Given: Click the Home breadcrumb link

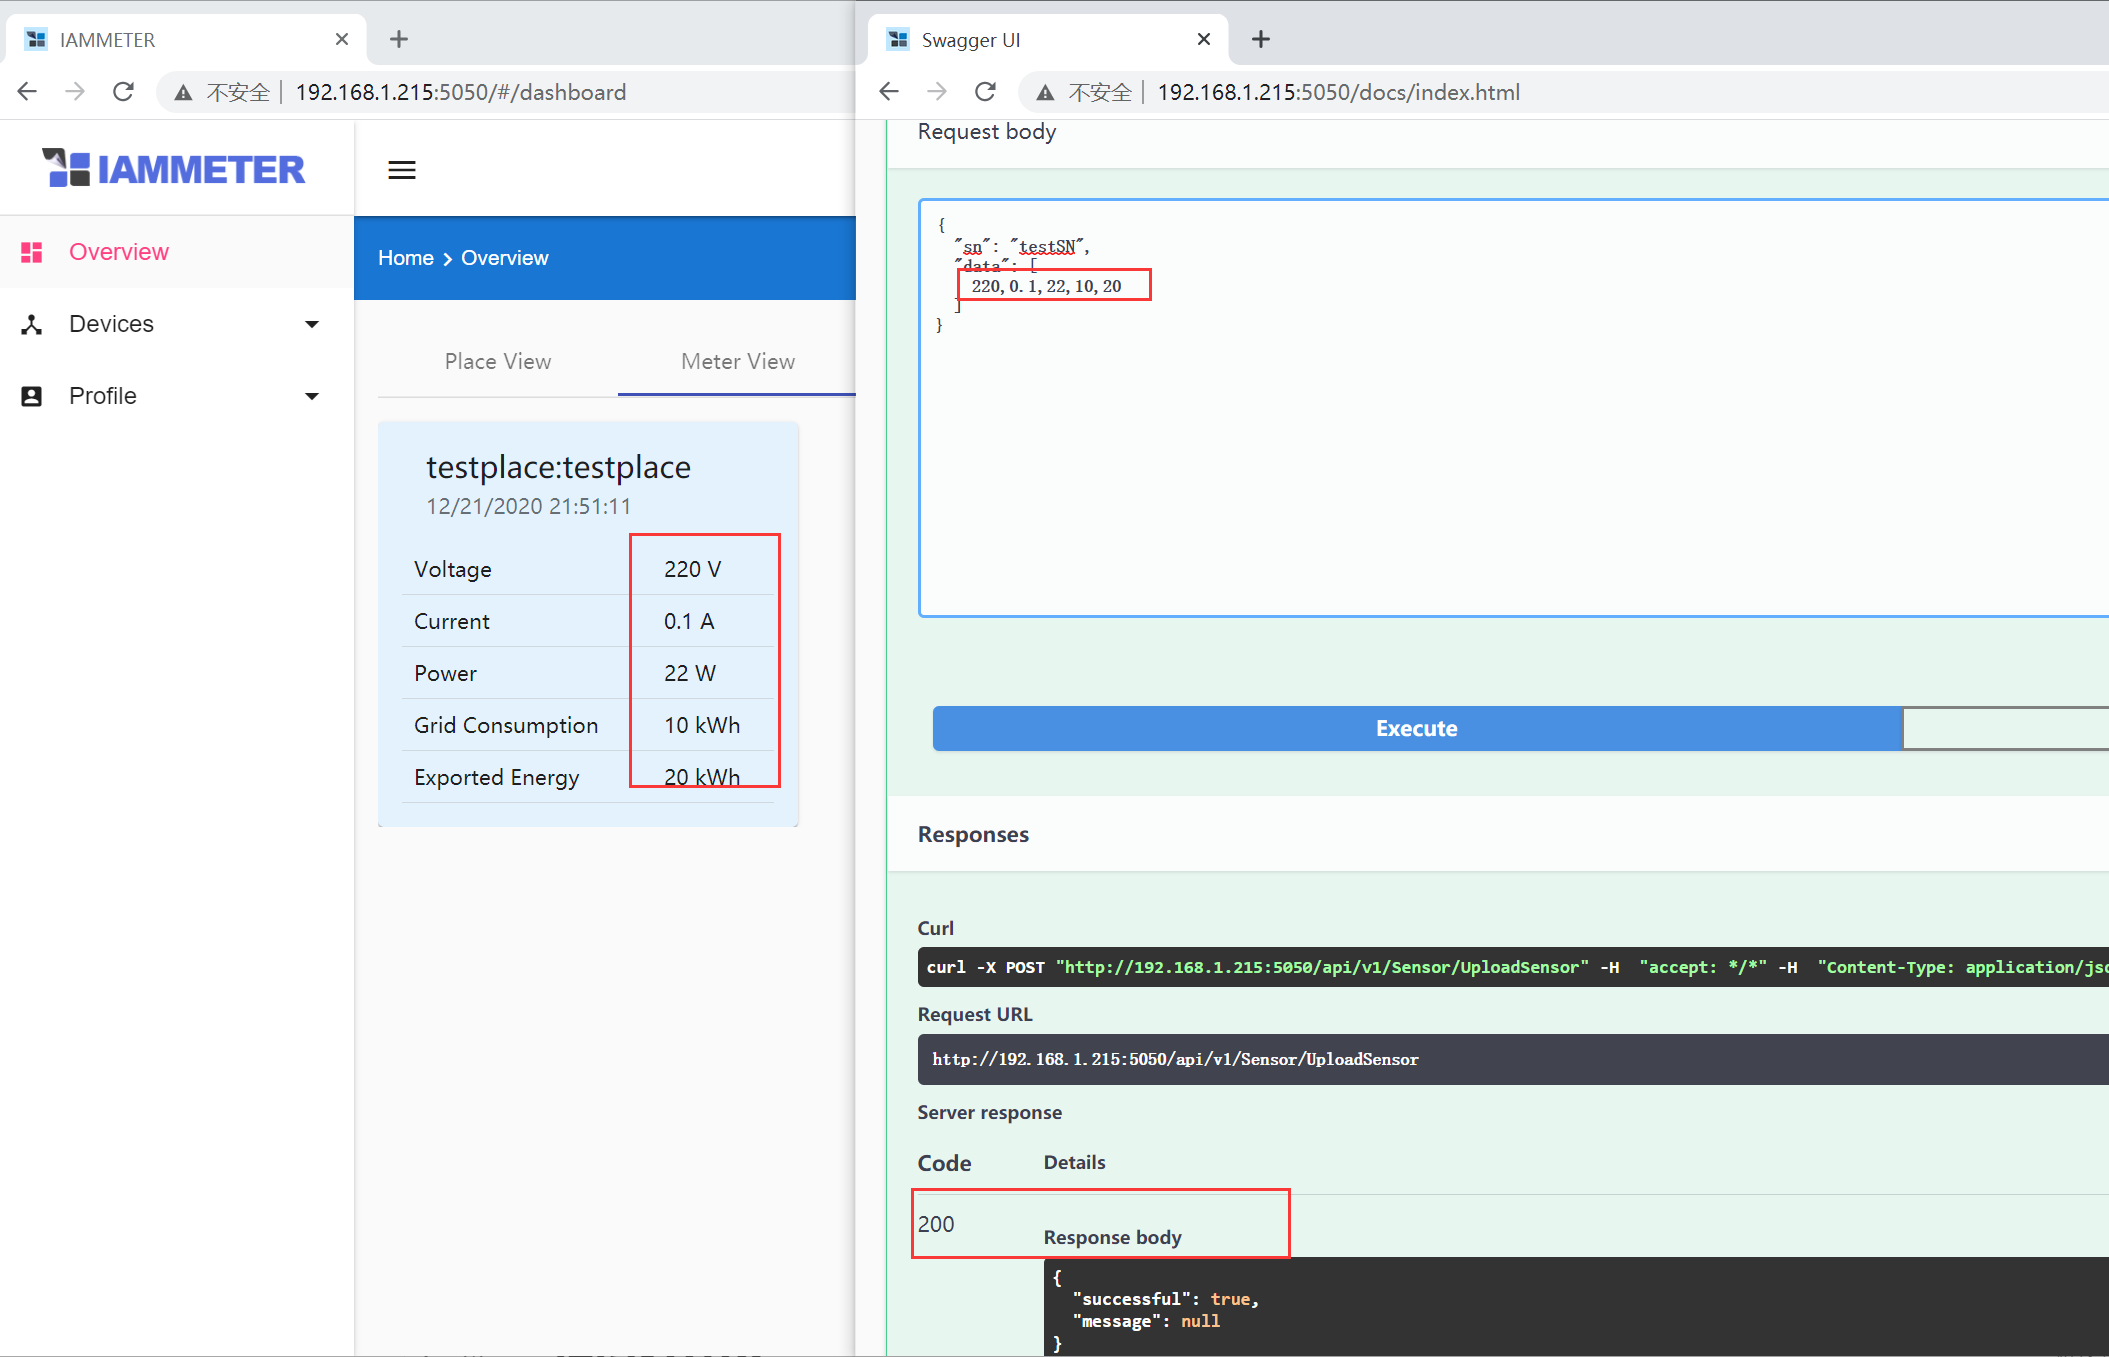Looking at the screenshot, I should click(404, 257).
